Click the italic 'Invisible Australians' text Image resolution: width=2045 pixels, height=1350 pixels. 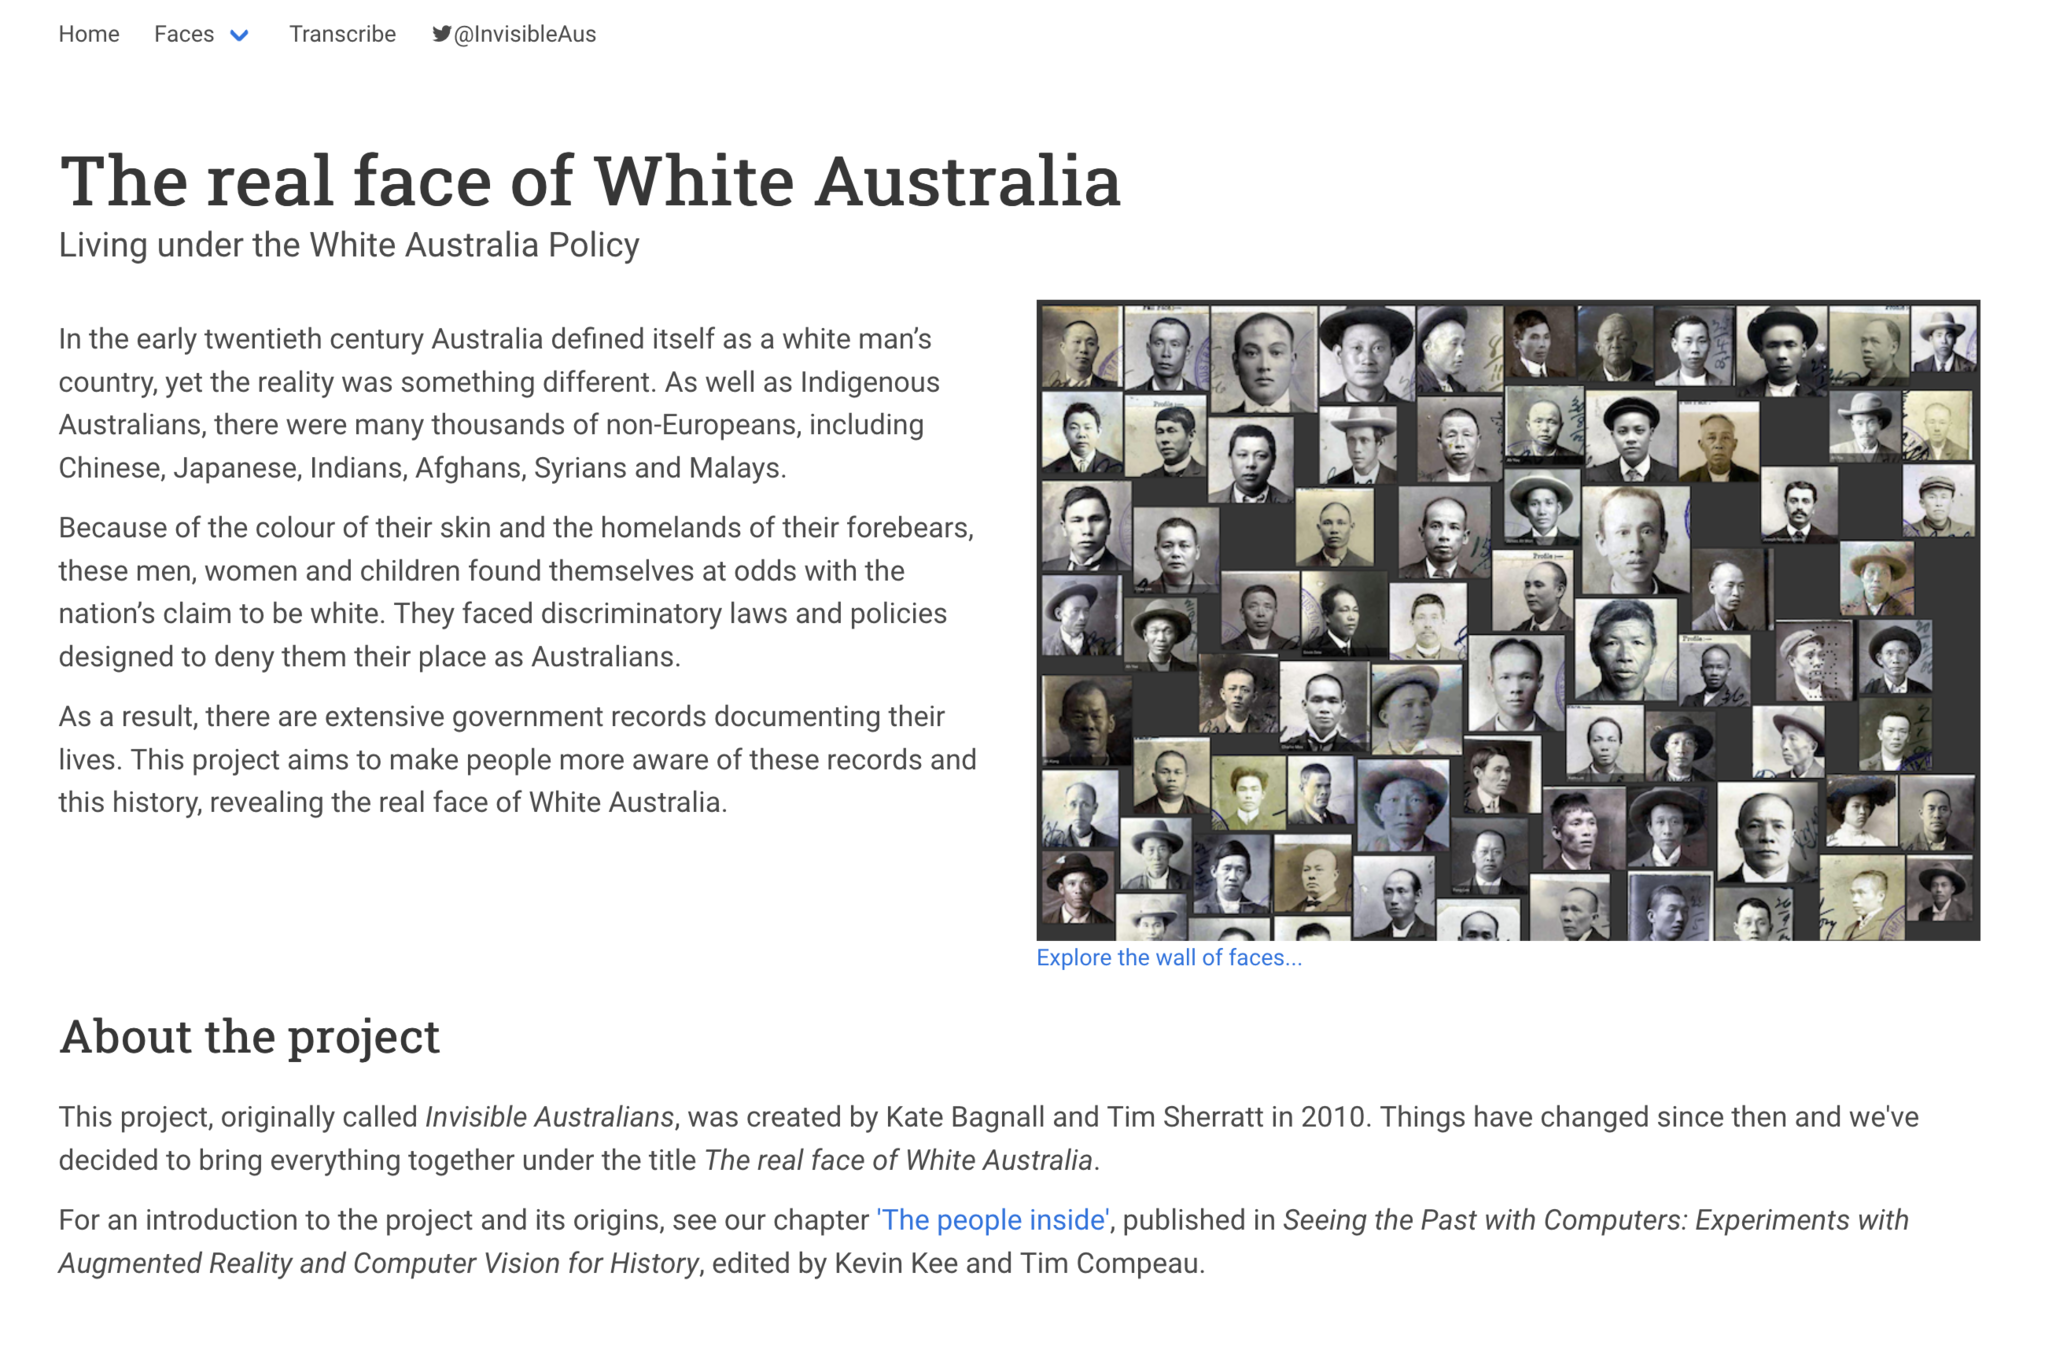[x=549, y=1117]
